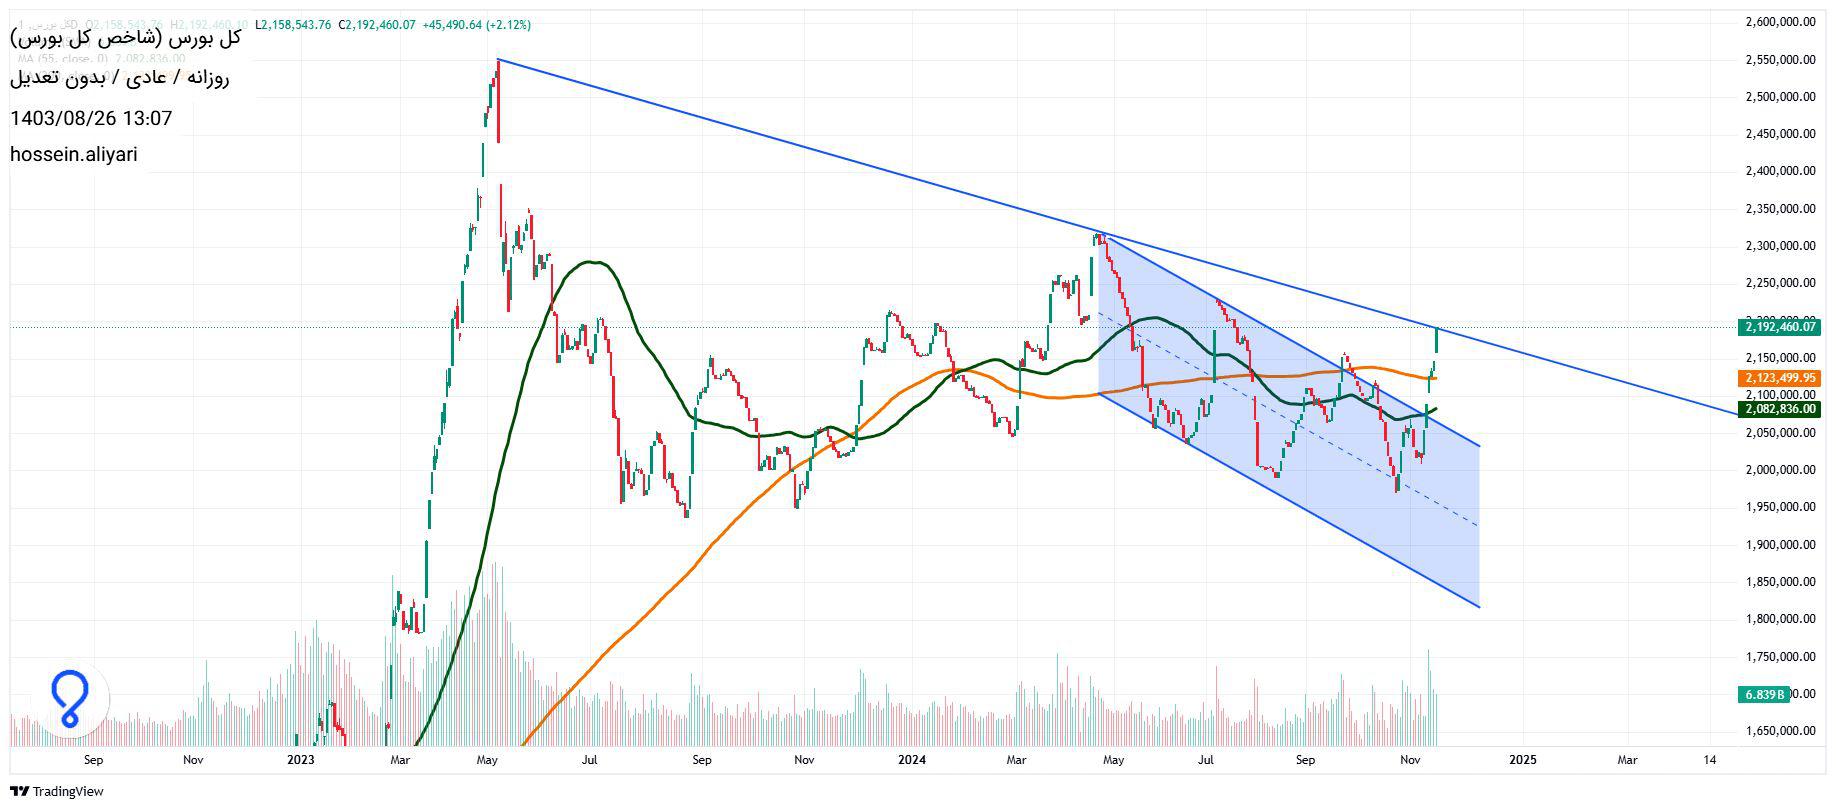
Task: Click the 2,400,000.00 price axis label
Action: point(1780,171)
